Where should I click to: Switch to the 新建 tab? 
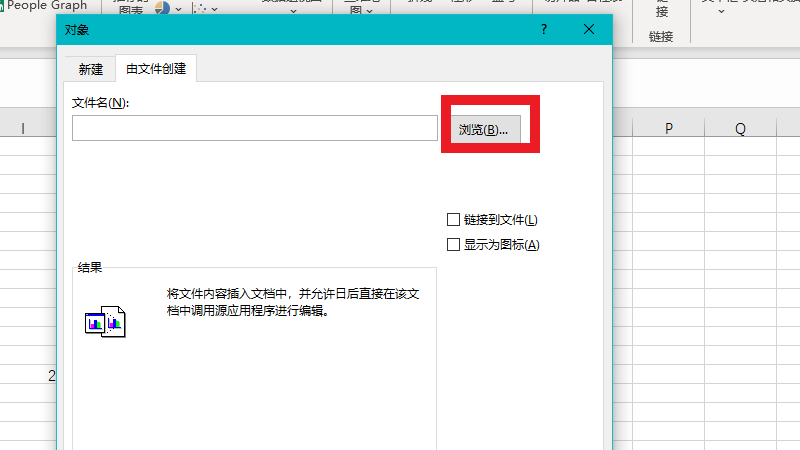pos(90,69)
